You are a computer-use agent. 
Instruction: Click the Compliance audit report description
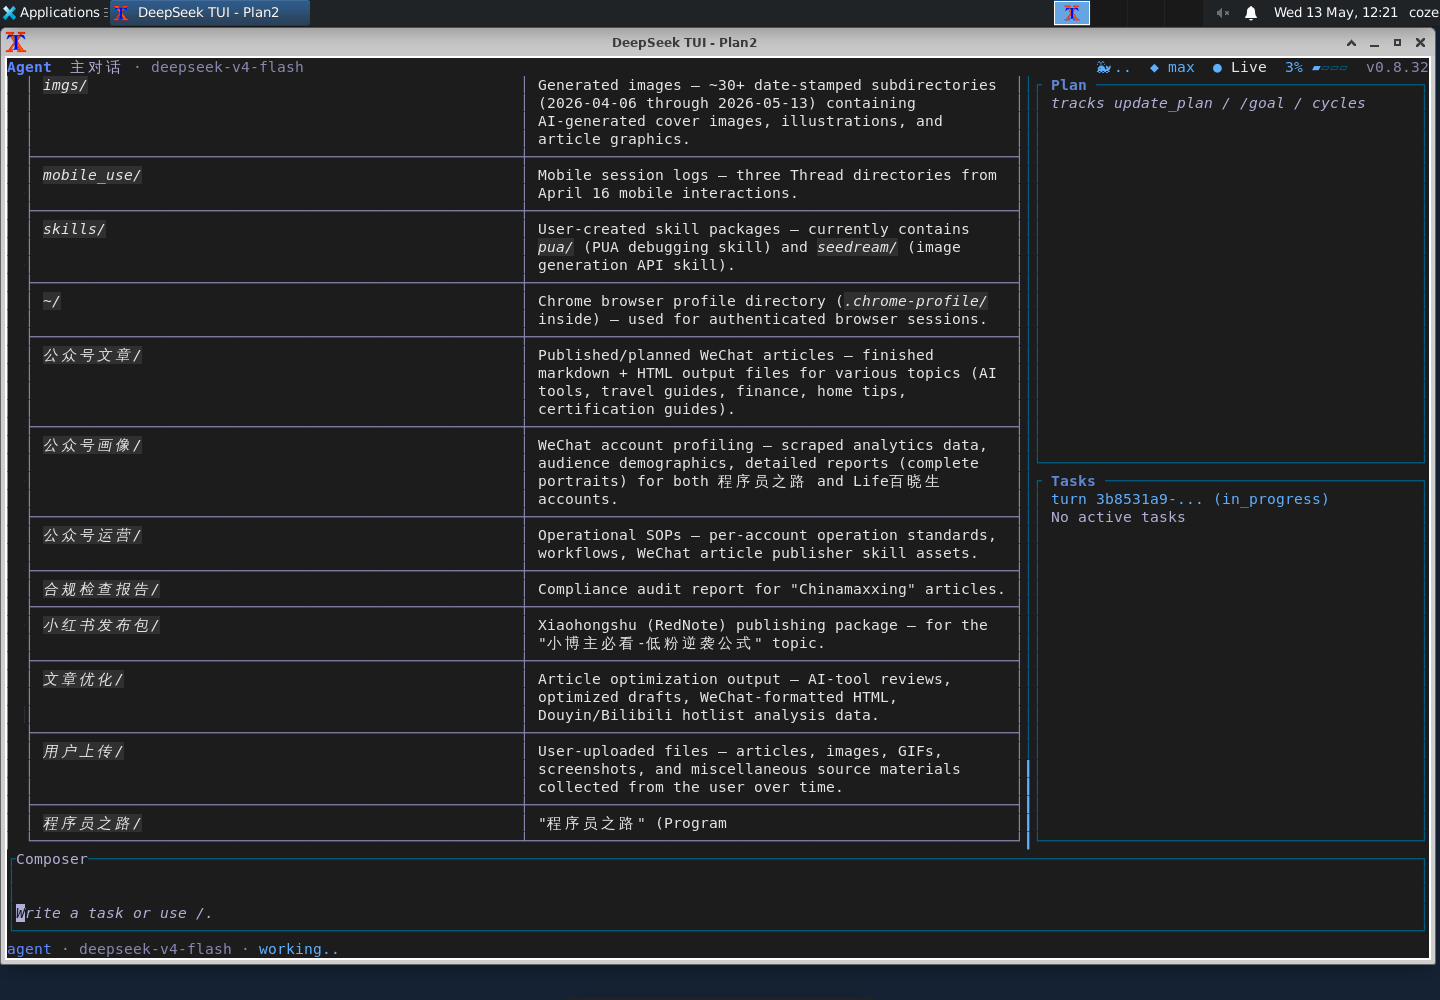(772, 589)
